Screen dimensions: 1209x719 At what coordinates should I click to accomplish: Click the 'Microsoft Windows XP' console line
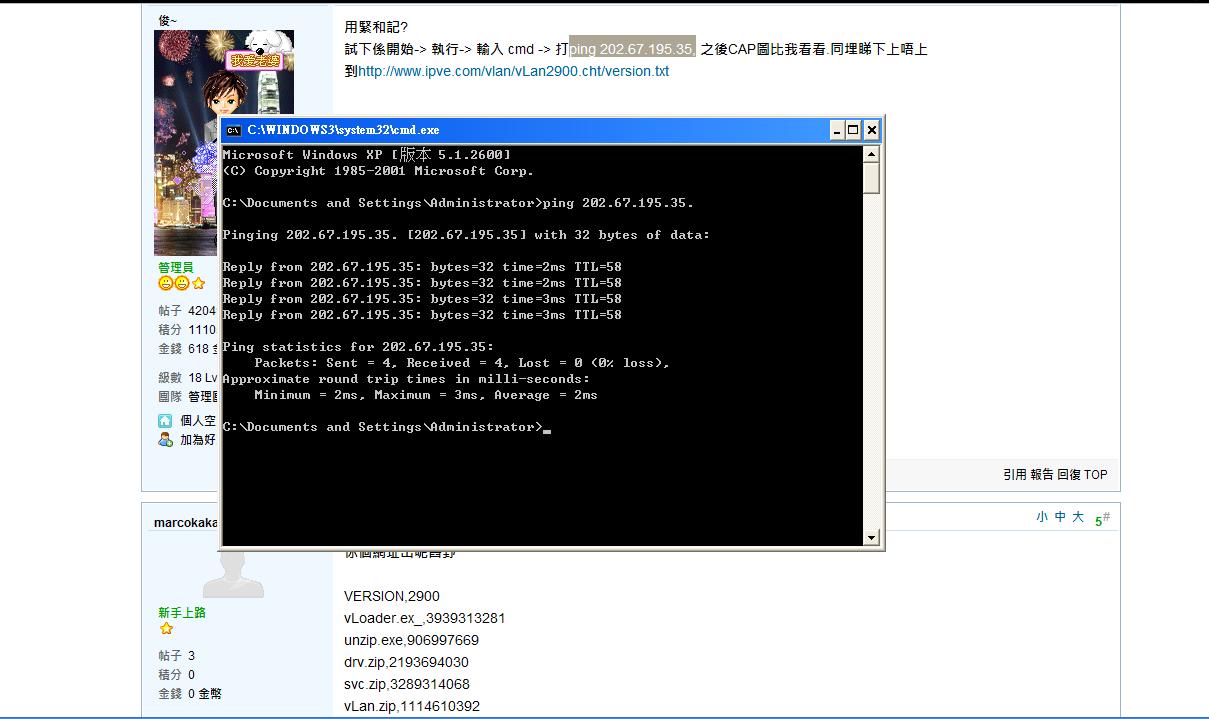point(366,154)
